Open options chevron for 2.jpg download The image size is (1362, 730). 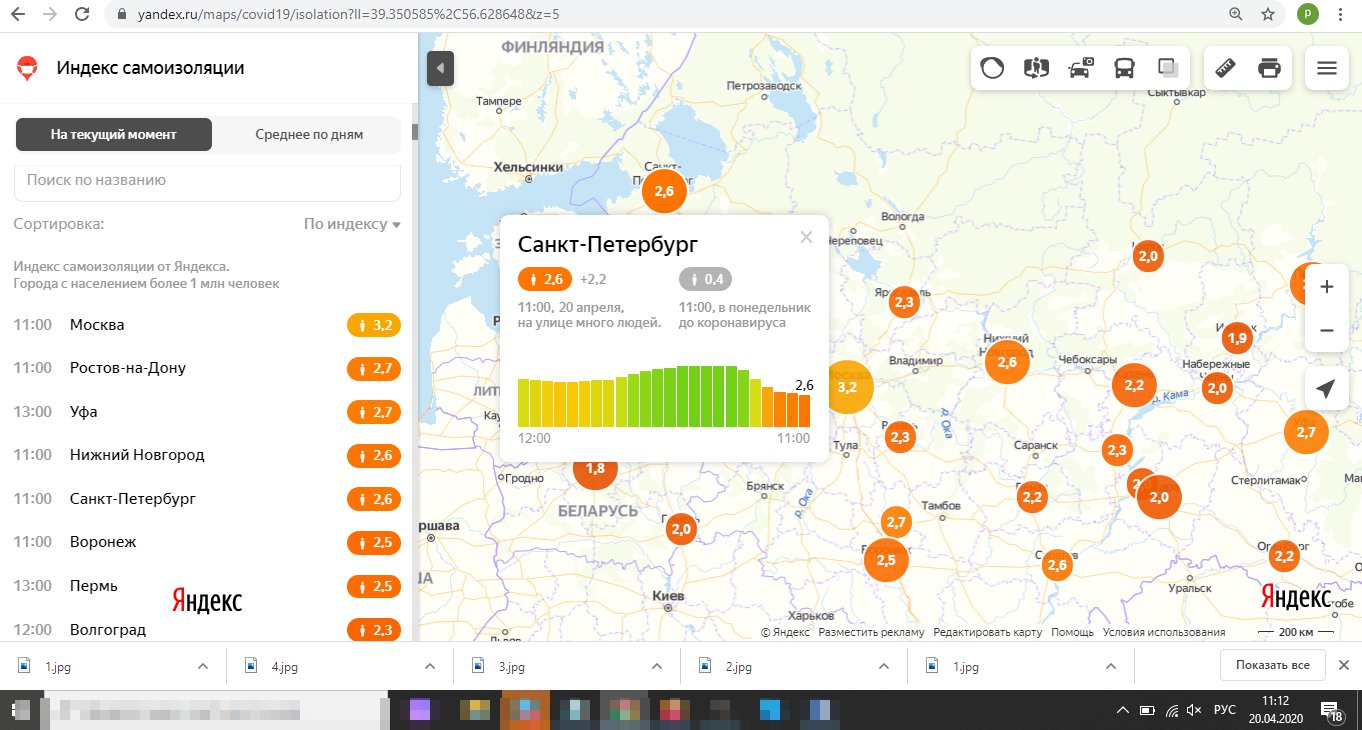885,666
